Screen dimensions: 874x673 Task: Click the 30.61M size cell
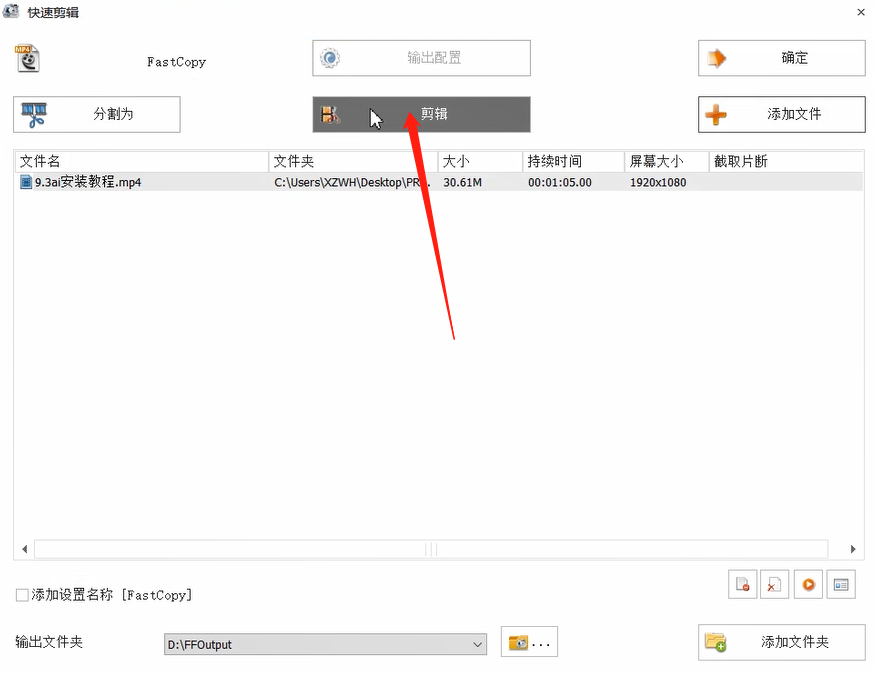coord(463,182)
